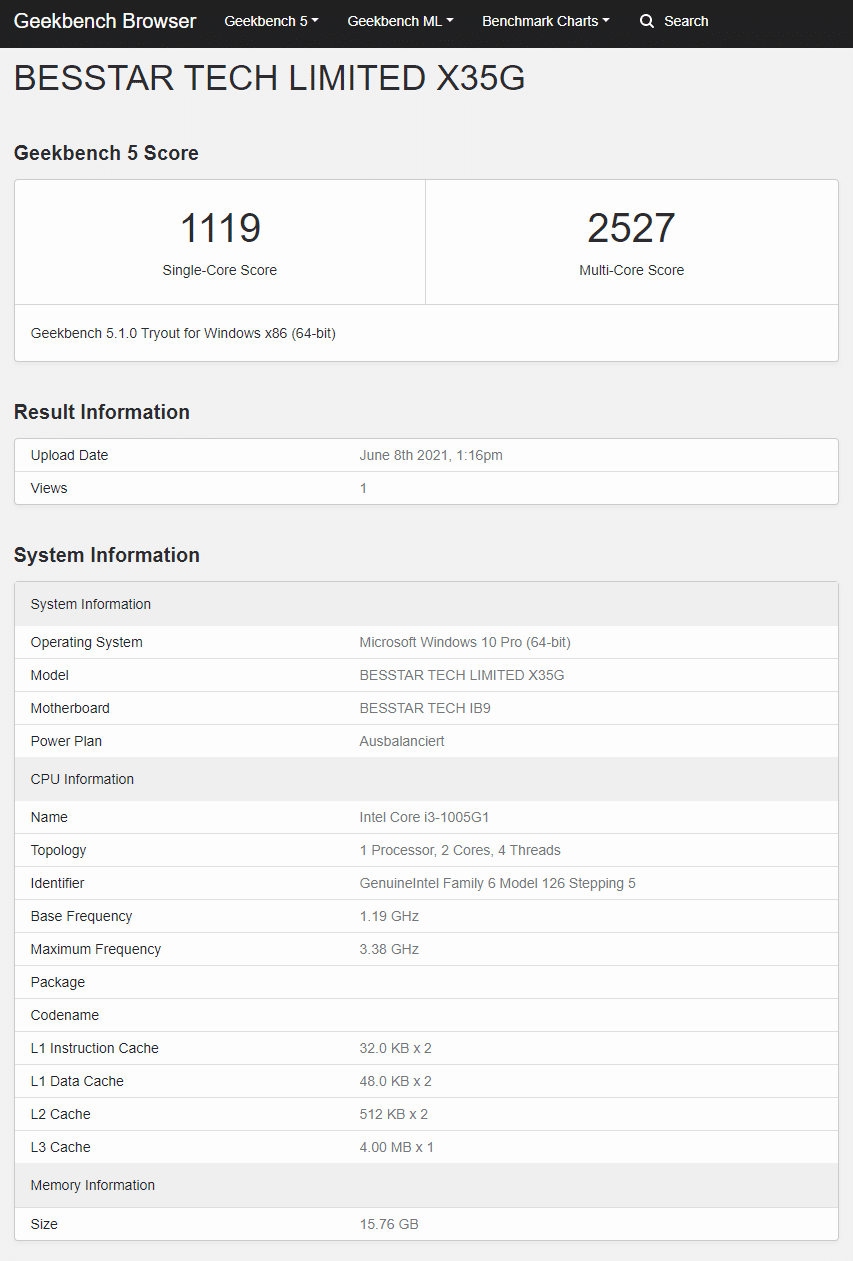Click the memory Size label

pyautogui.click(x=44, y=1224)
